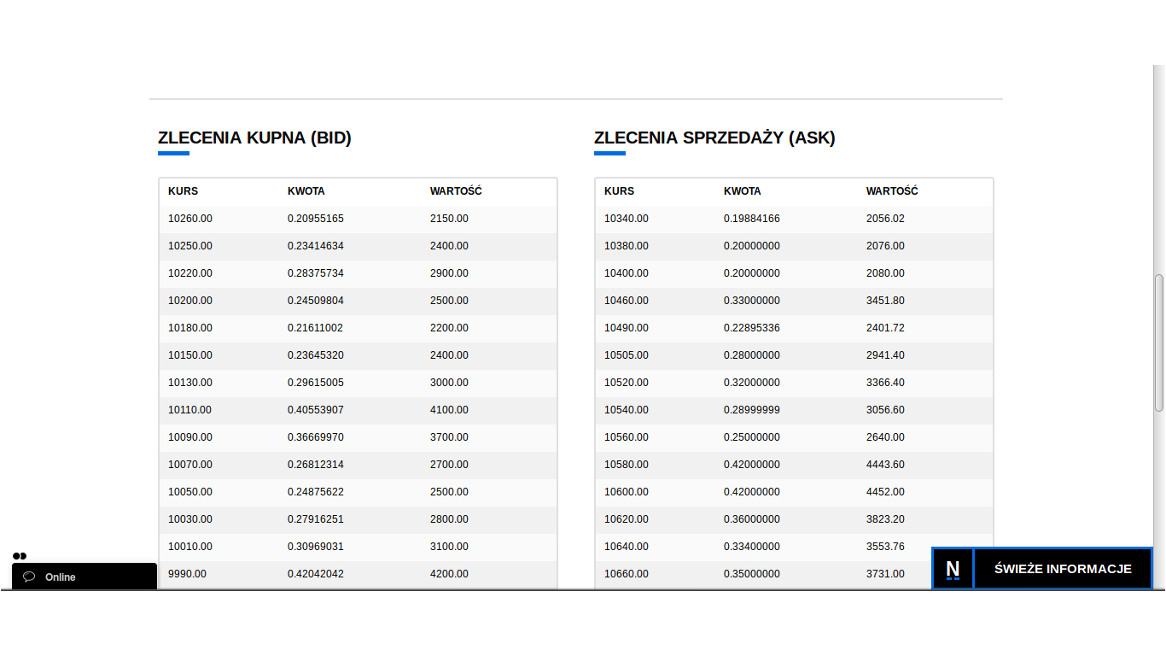Select ask rate 10380.00
Screen dimensions: 1166x656
(626, 246)
